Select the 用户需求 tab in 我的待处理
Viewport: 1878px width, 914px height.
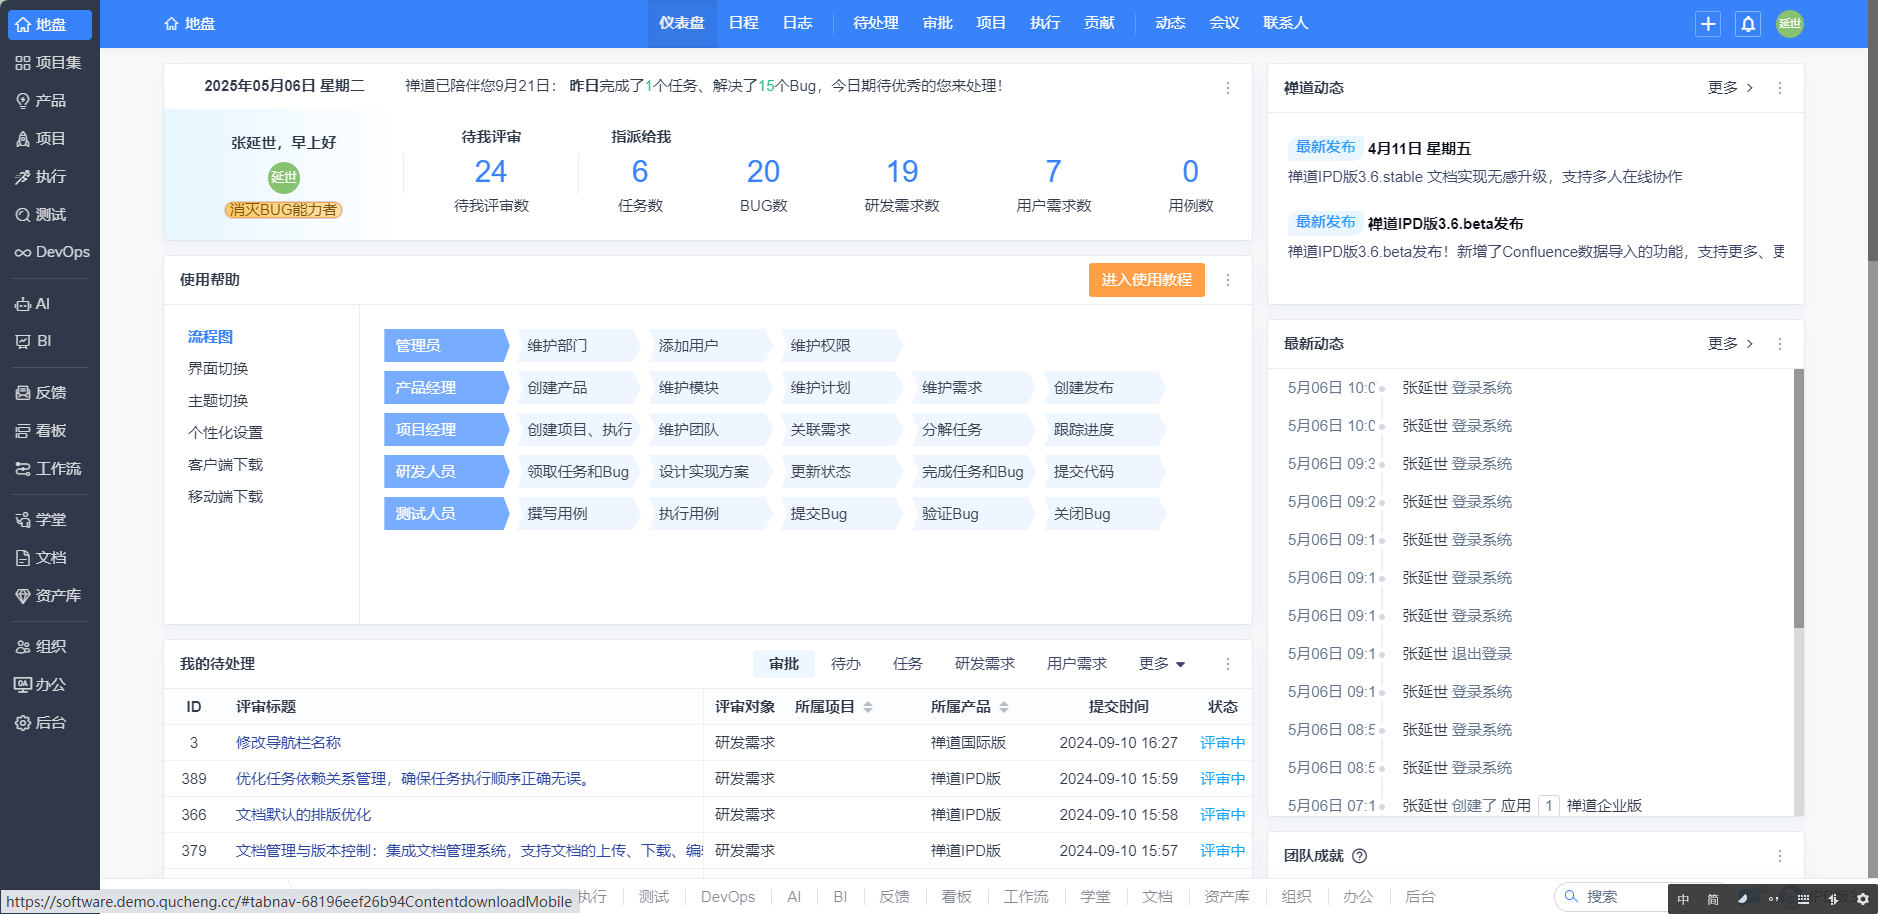tap(1077, 664)
